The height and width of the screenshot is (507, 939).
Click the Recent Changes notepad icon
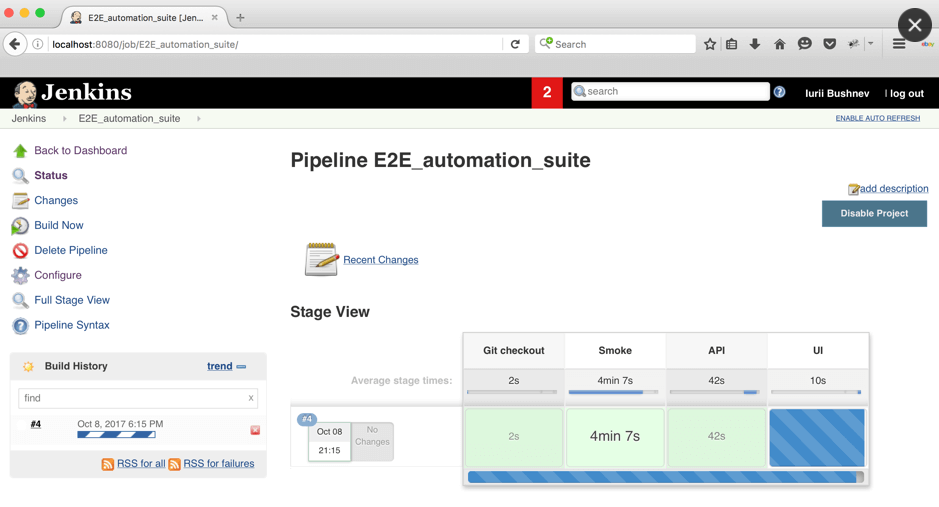321,259
